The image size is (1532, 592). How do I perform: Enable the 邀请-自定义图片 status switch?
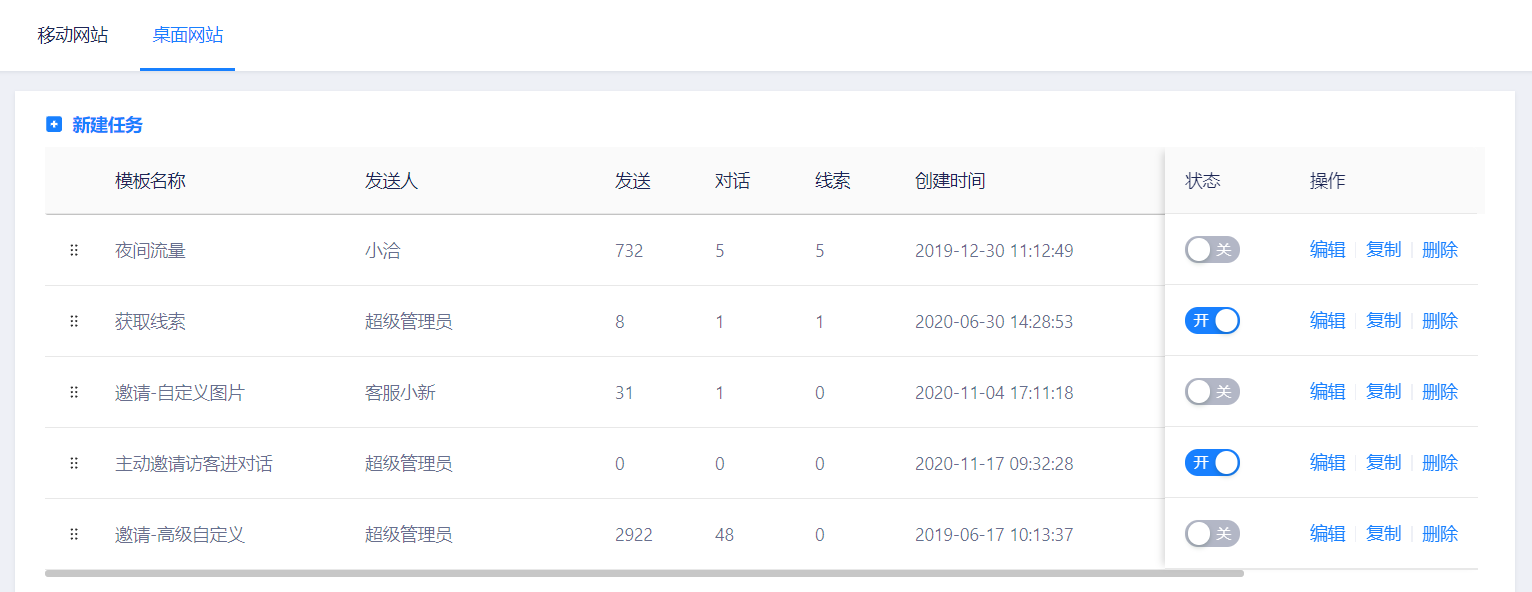click(1212, 392)
